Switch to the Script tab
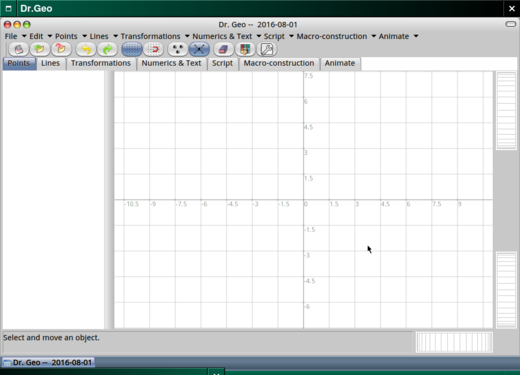 (222, 63)
